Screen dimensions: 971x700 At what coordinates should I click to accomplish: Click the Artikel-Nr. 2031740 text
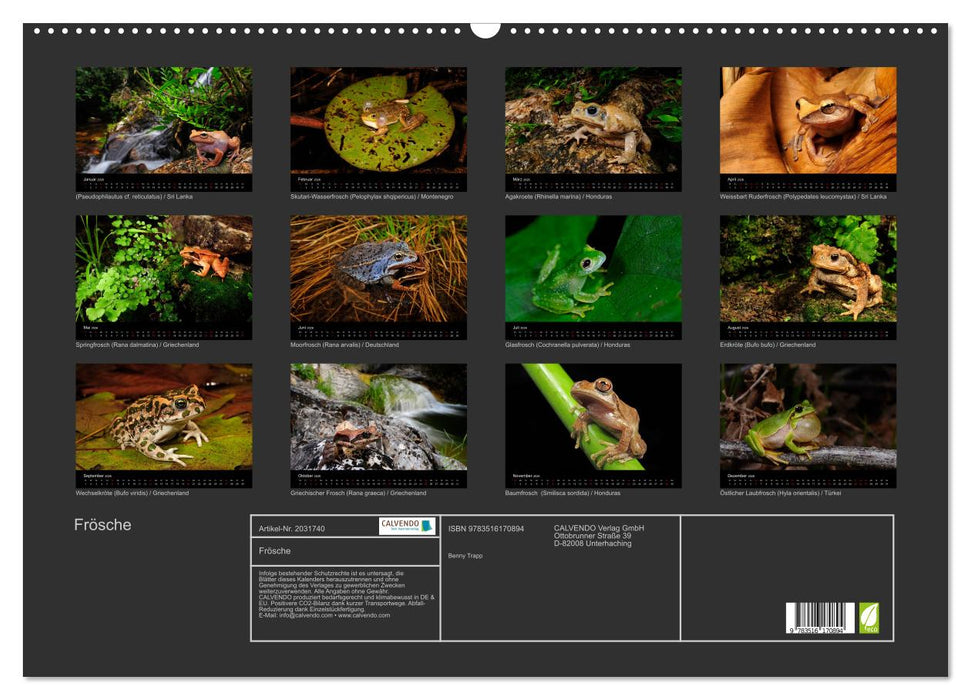[292, 528]
